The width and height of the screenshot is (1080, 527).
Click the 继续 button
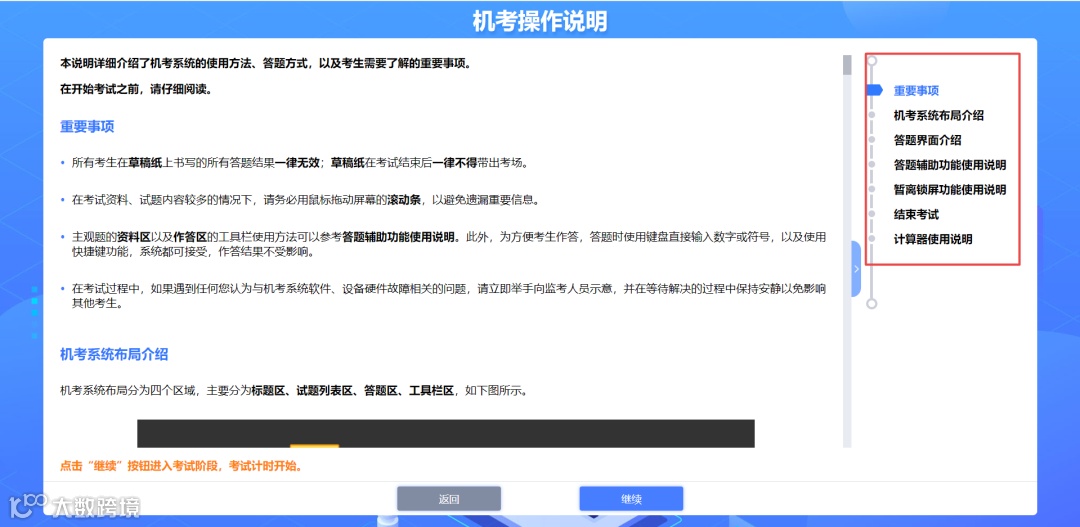(x=631, y=499)
